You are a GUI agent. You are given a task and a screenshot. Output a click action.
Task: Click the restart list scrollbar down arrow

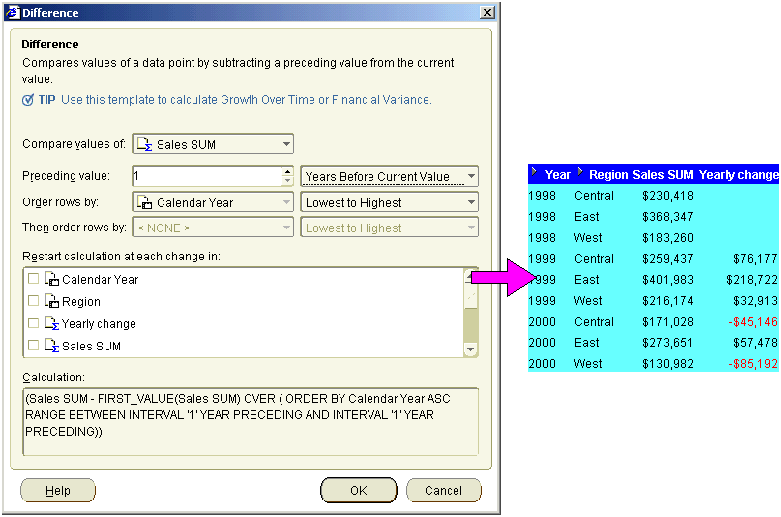[470, 349]
